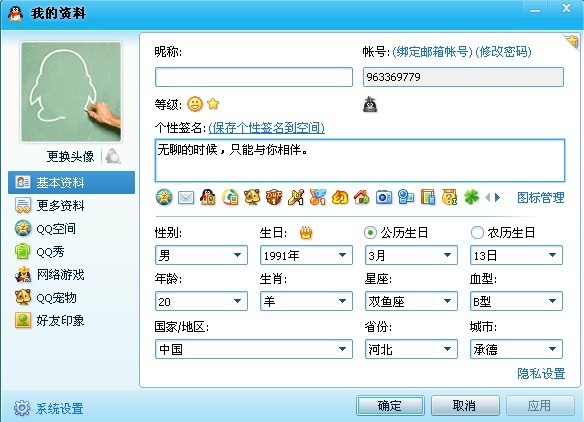Click the 确定 button
Viewport: 584px width, 422px height.
pyautogui.click(x=390, y=406)
